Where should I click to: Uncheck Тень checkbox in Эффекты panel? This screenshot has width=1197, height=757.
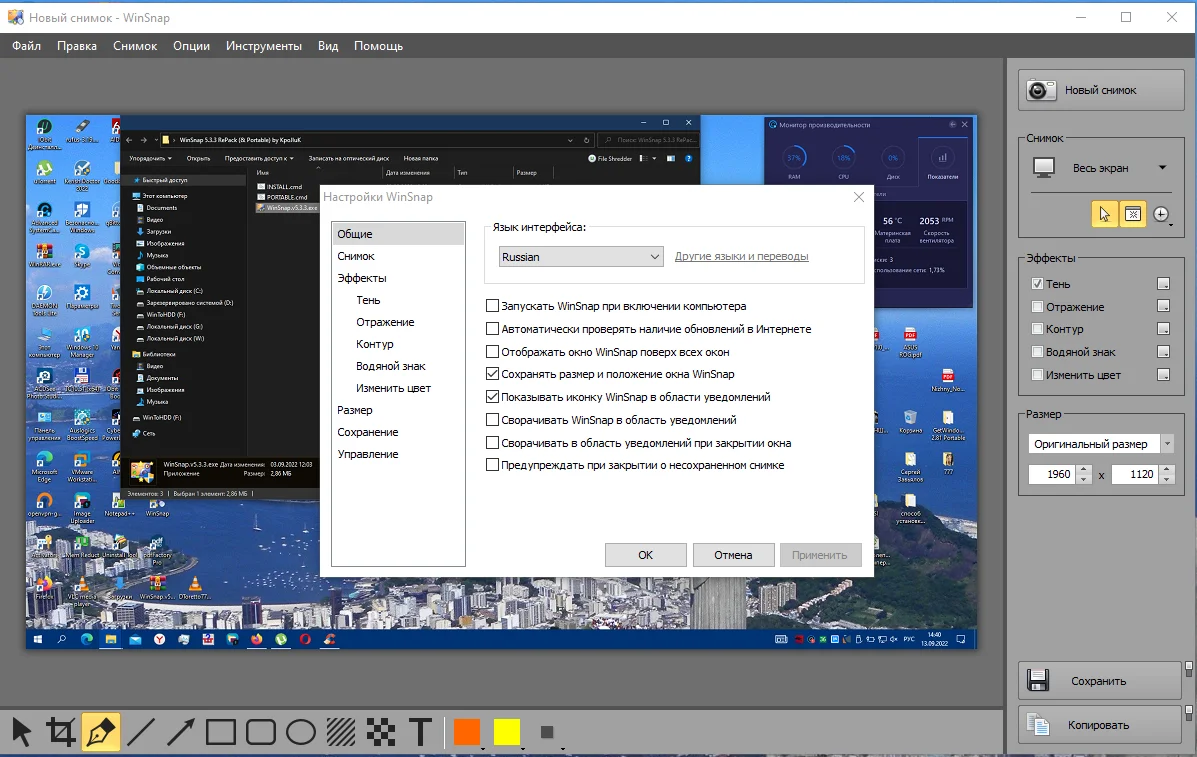coord(1037,284)
